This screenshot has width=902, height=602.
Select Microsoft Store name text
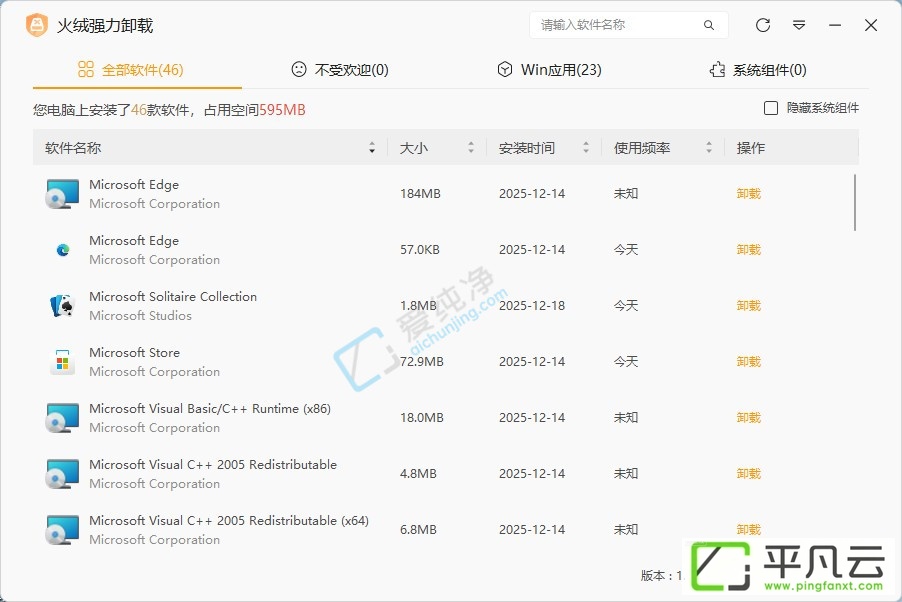(135, 352)
